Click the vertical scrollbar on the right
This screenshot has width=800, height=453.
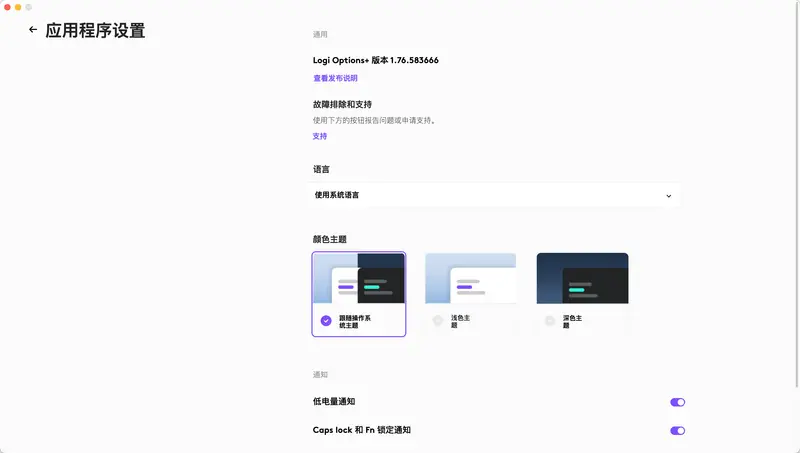coord(797,194)
